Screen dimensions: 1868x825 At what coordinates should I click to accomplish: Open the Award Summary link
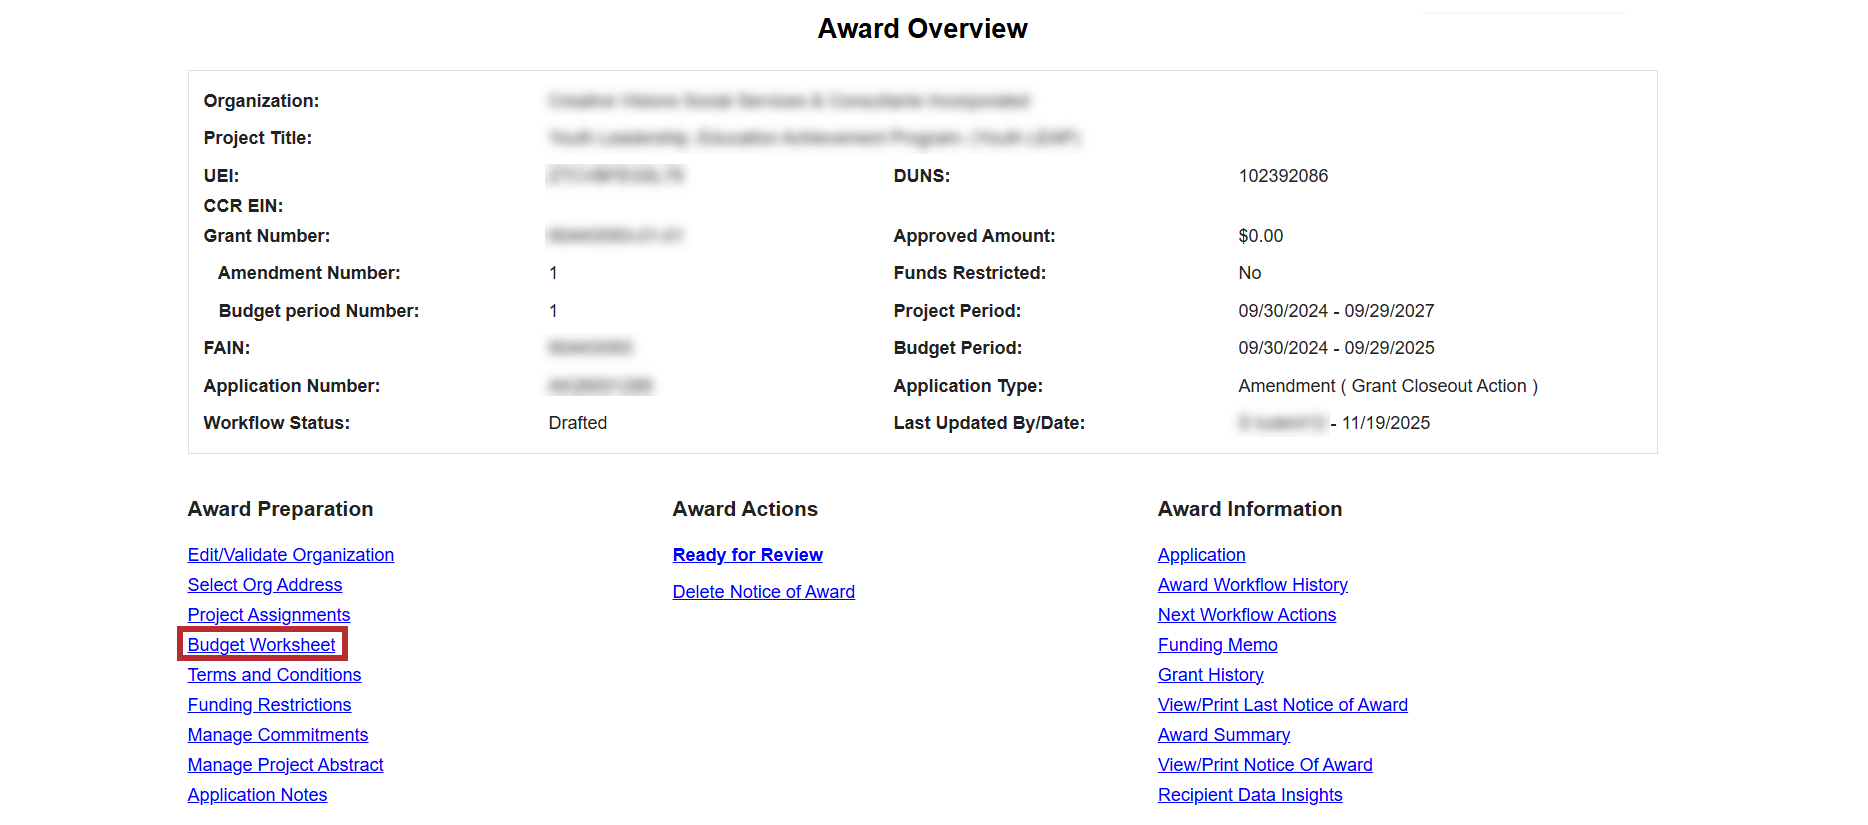point(1223,735)
